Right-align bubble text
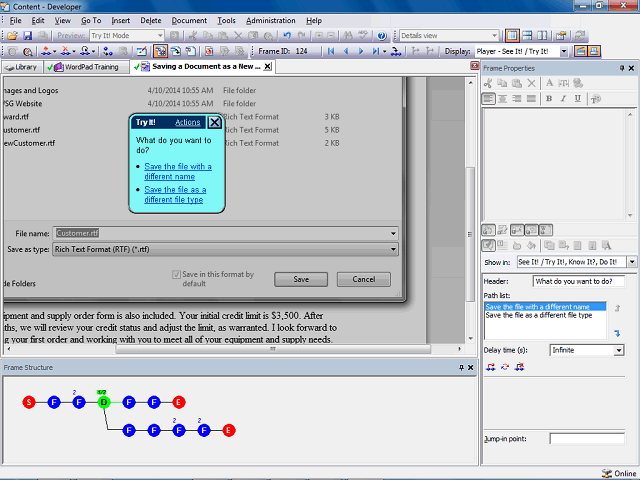The width and height of the screenshot is (640, 480). click(517, 98)
